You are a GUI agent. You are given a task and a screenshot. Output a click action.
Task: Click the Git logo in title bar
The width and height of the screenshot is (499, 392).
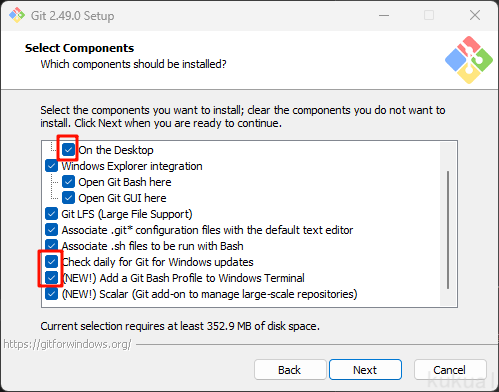coord(17,15)
